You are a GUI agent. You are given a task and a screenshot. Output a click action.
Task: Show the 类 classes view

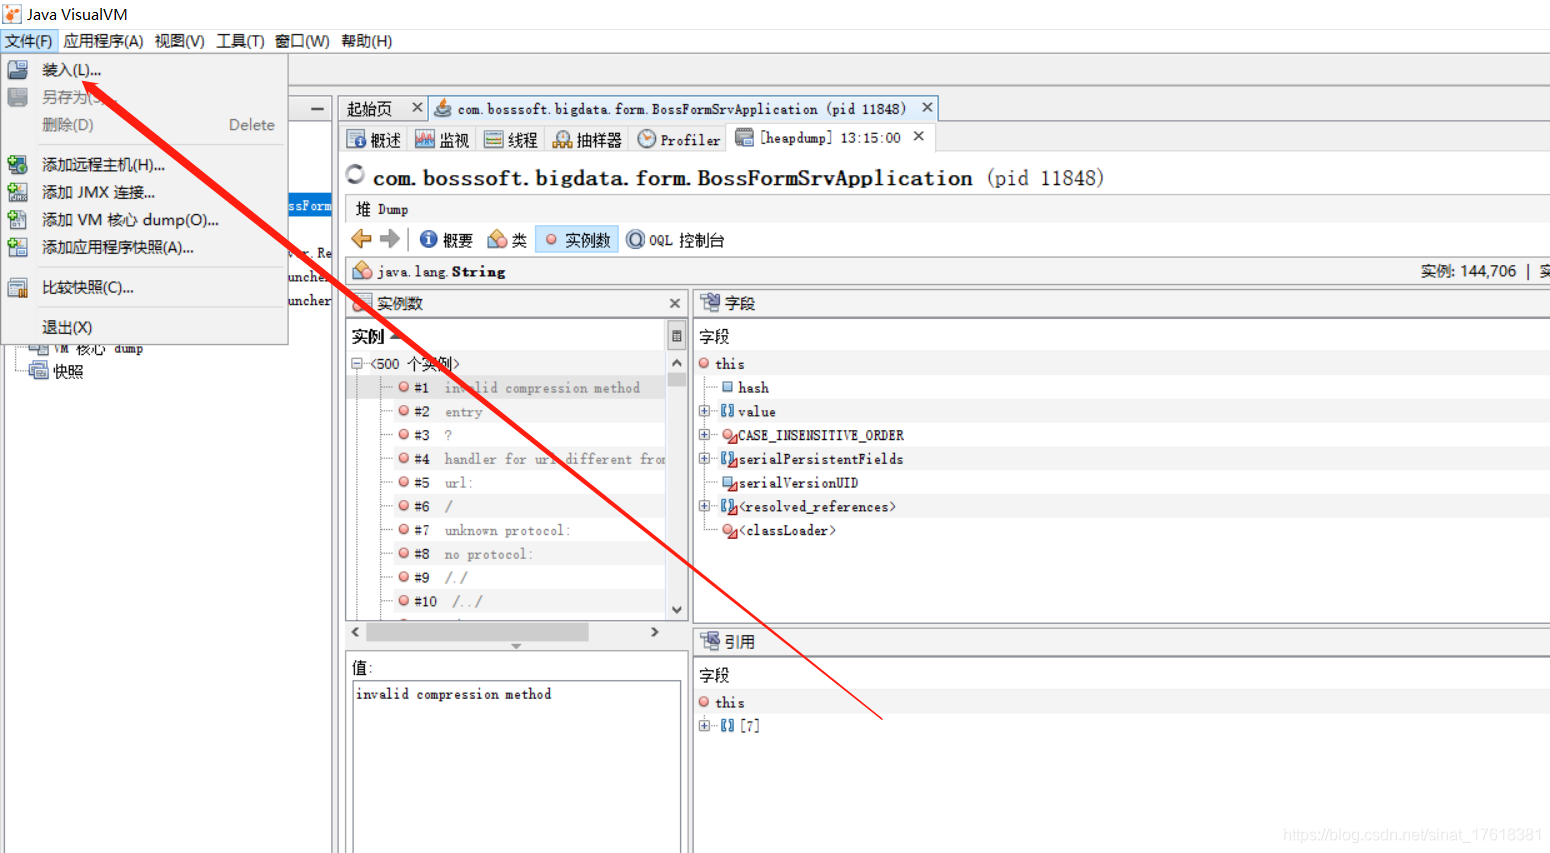[x=507, y=240]
